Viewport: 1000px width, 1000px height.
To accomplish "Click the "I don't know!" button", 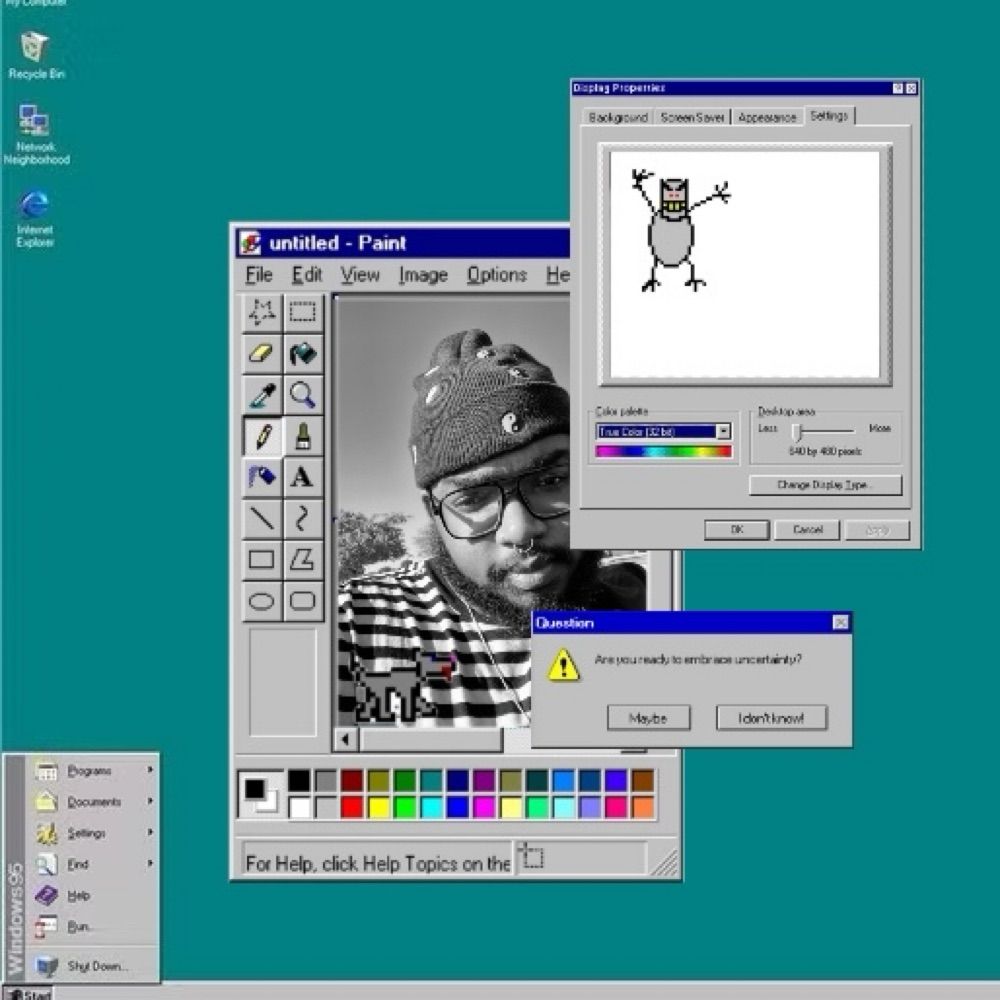I will point(772,718).
